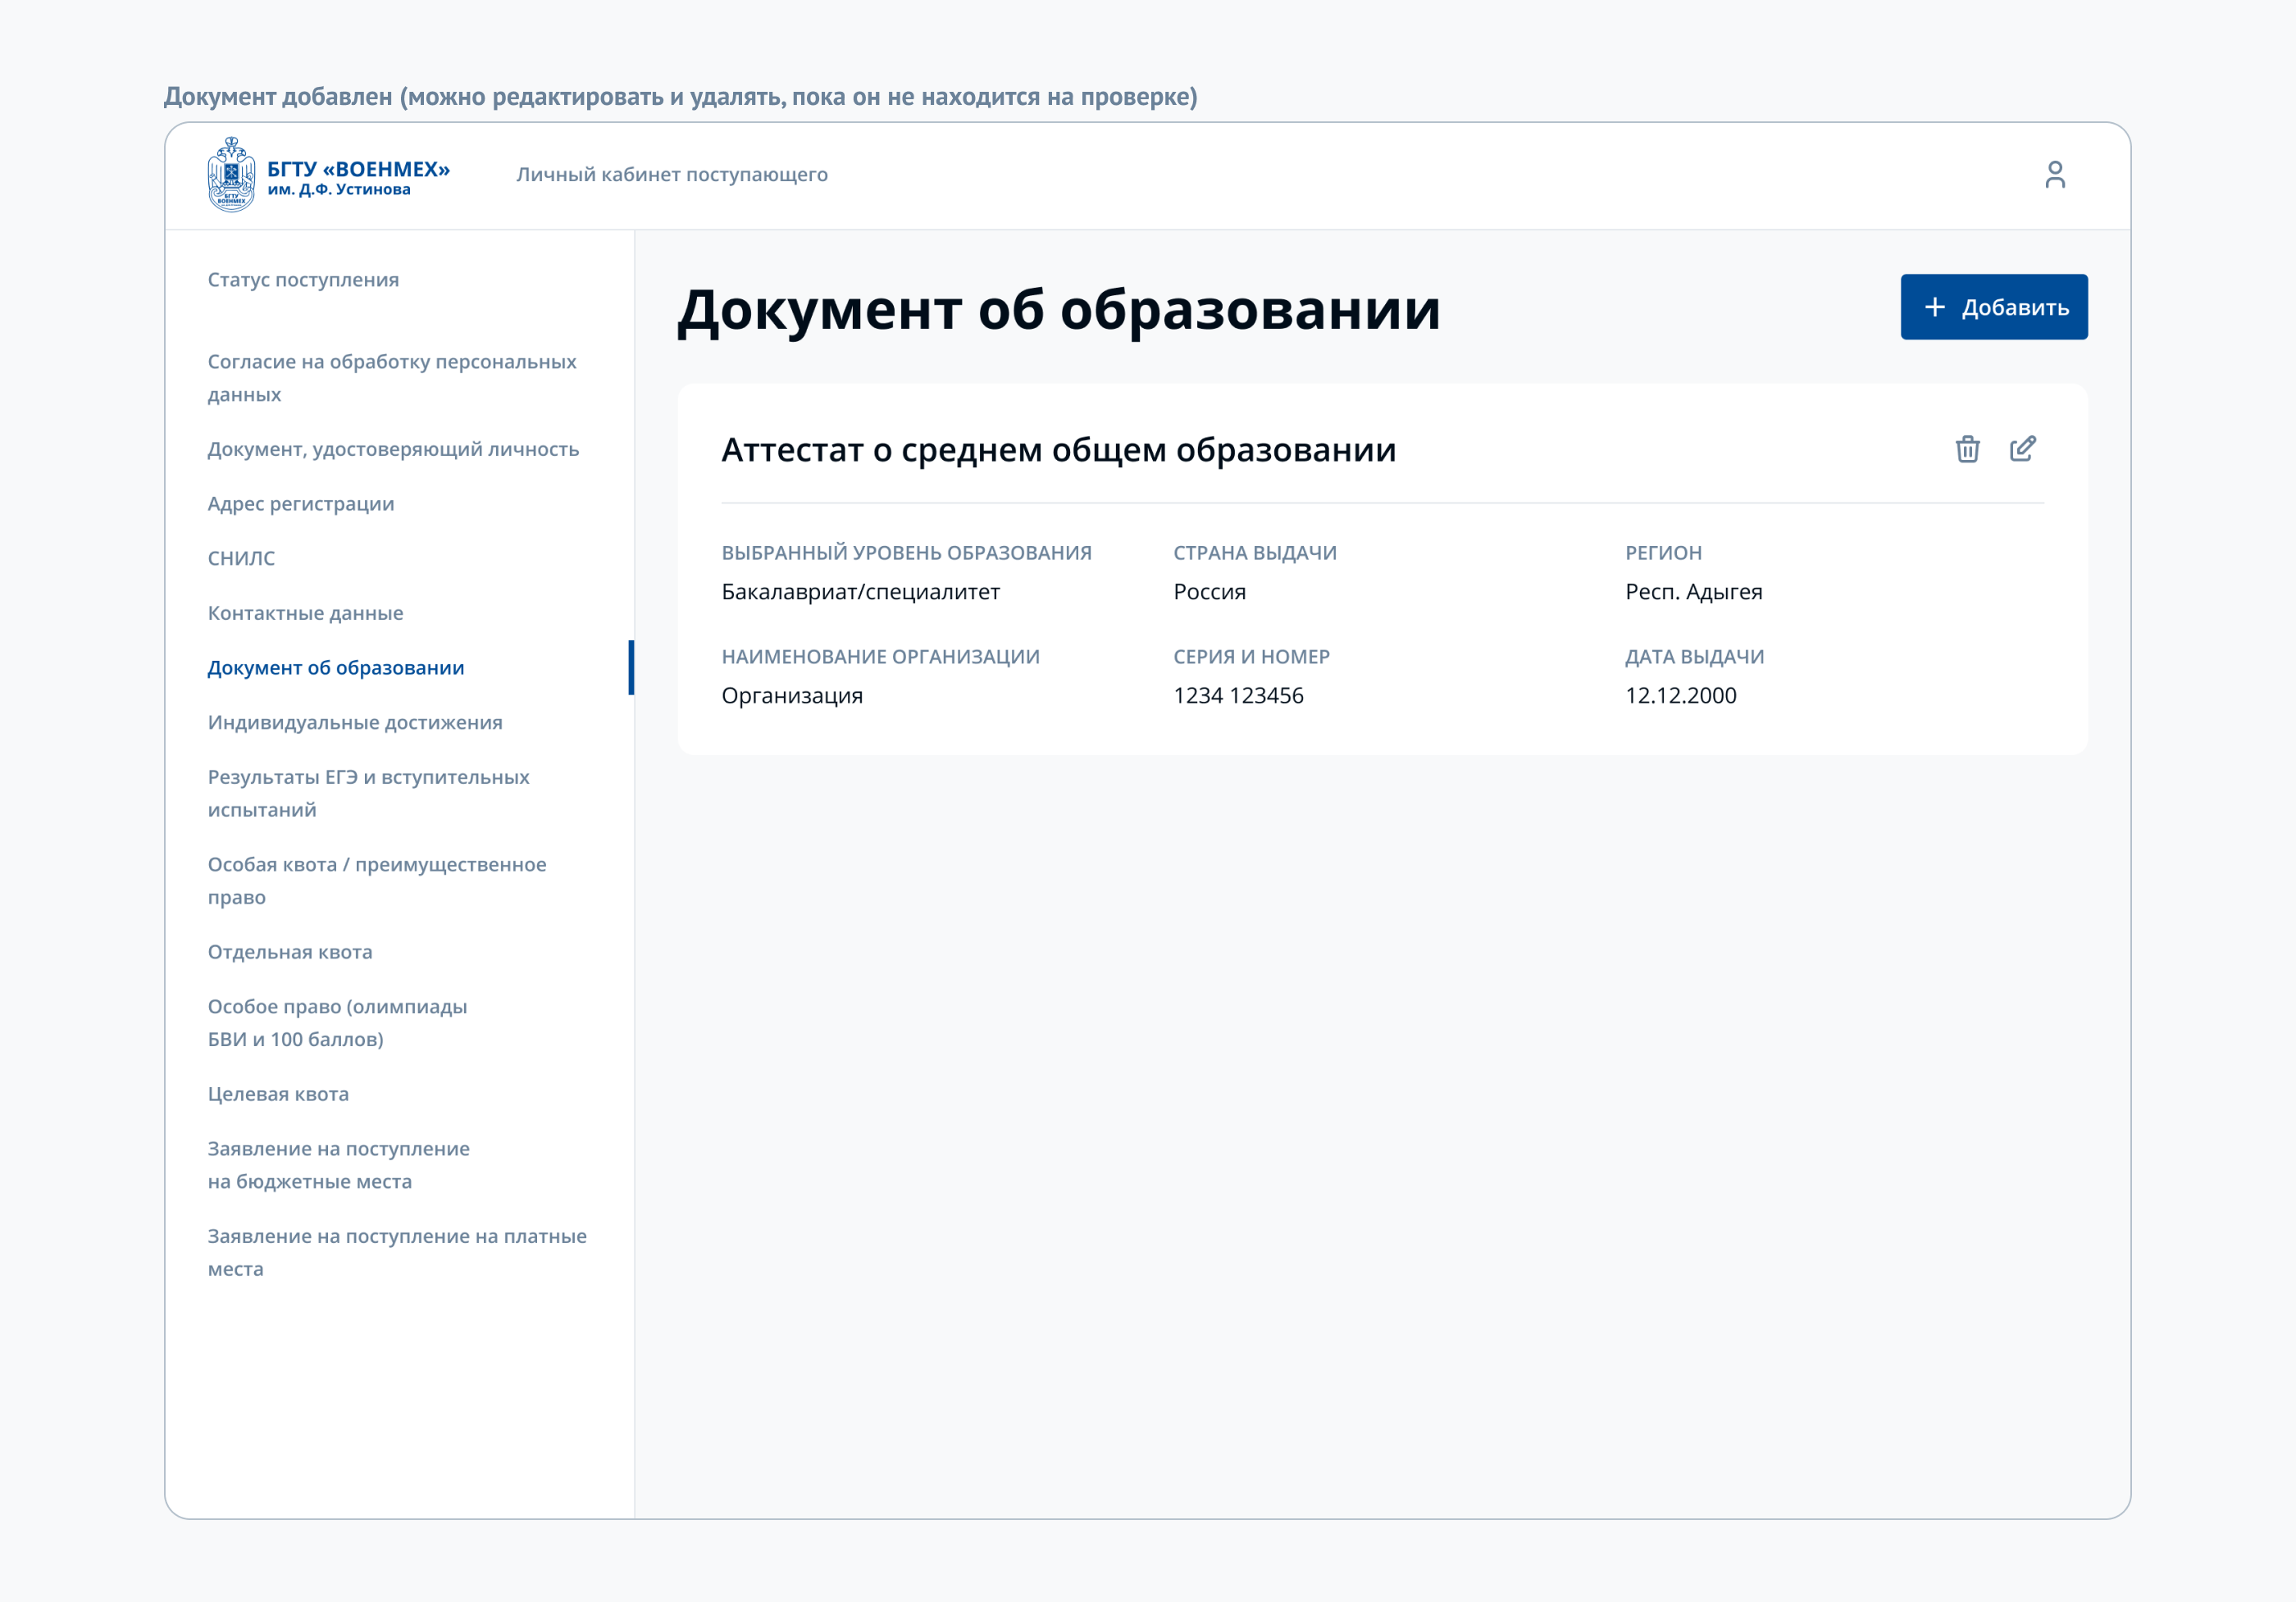The width and height of the screenshot is (2296, 1602).
Task: Select the active Документ об образовании item
Action: point(336,668)
